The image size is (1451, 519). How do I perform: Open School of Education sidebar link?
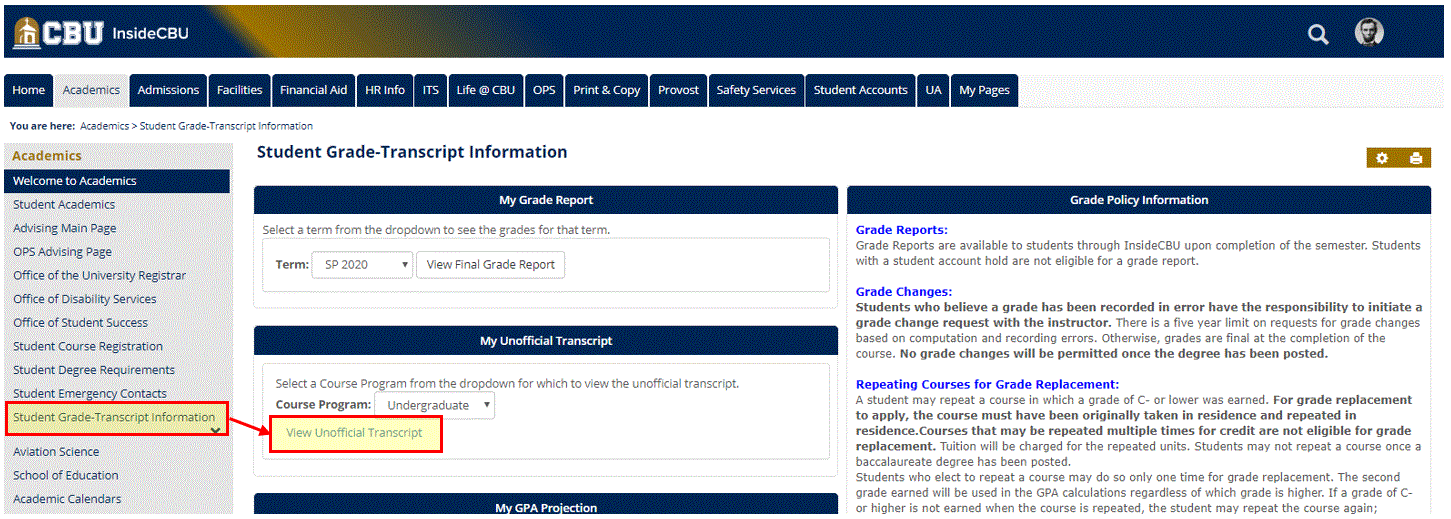click(66, 475)
